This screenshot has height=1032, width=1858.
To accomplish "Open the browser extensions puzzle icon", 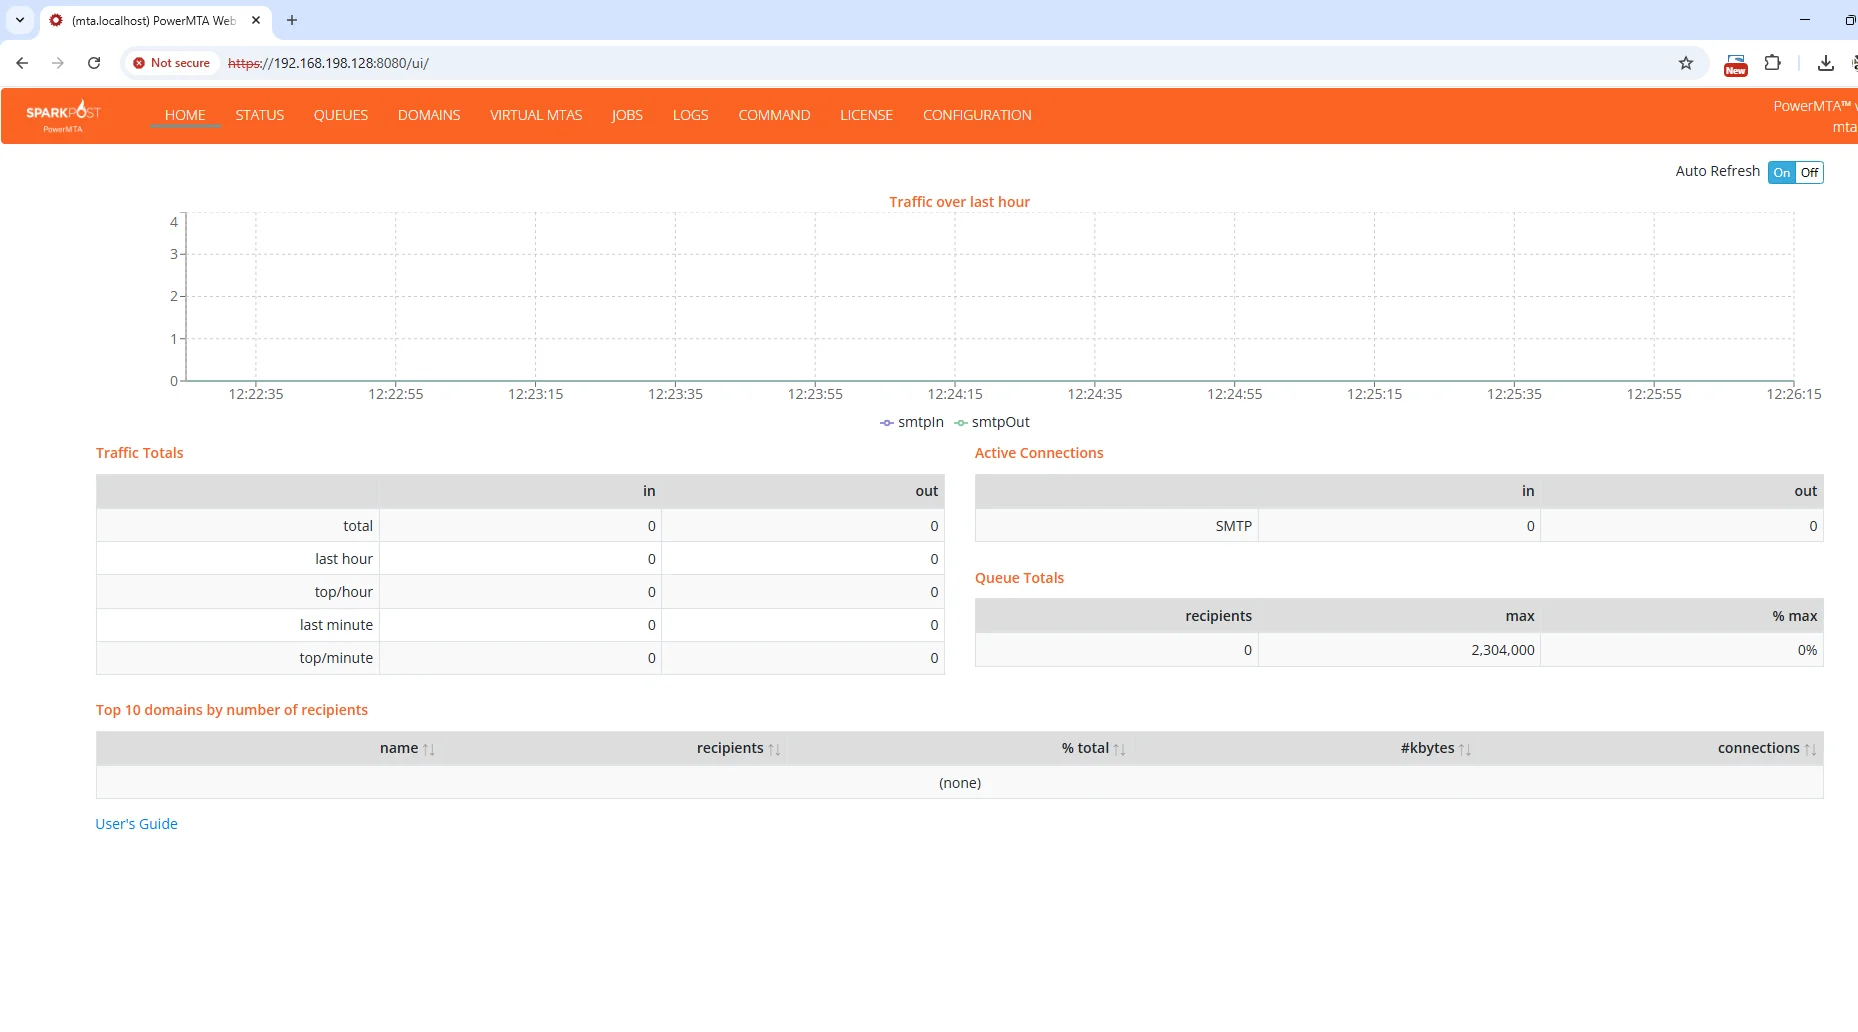I will 1772,63.
